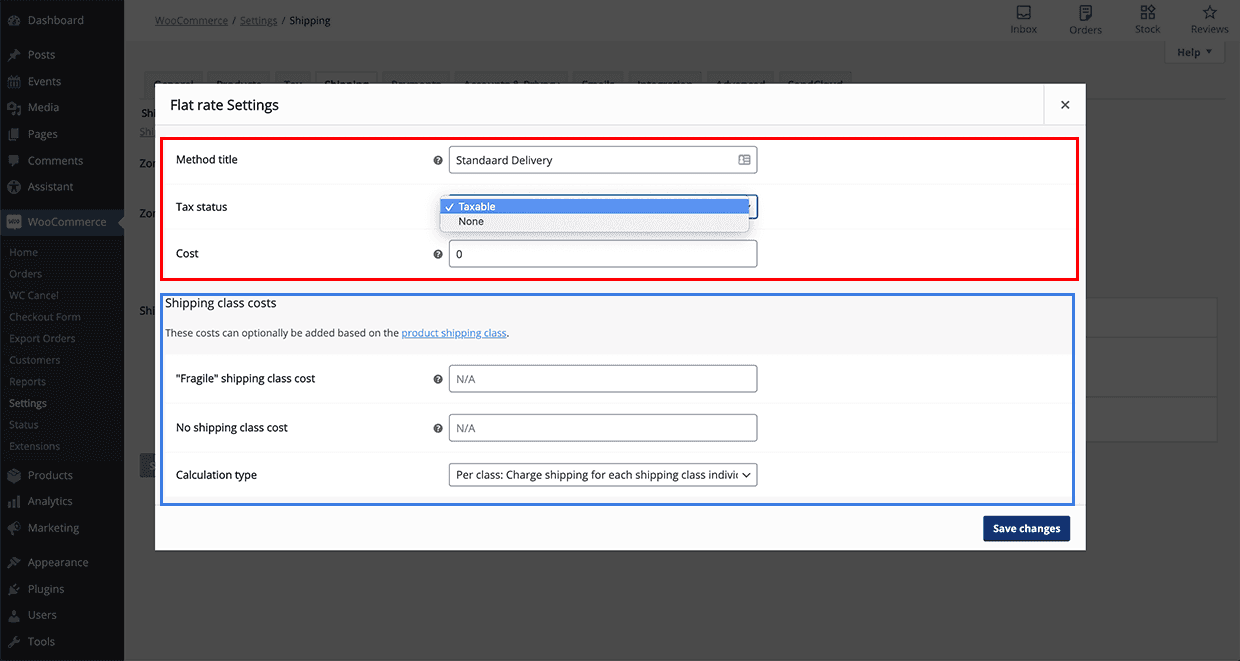Click the Tools wrench icon
The image size is (1240, 661).
pyautogui.click(x=13, y=641)
